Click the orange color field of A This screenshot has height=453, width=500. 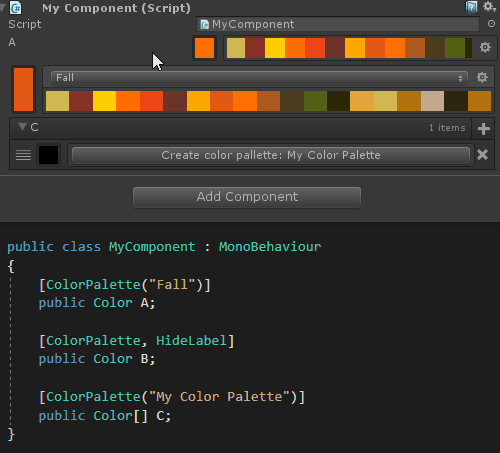coord(204,48)
